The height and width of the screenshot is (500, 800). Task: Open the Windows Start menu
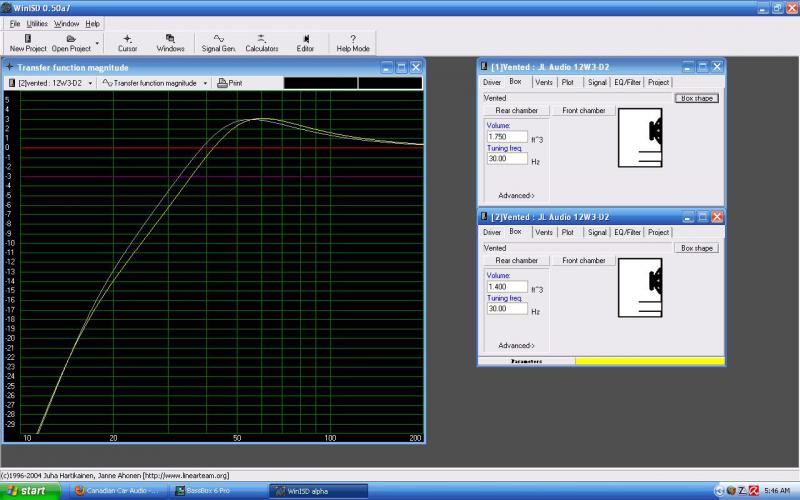click(x=28, y=491)
